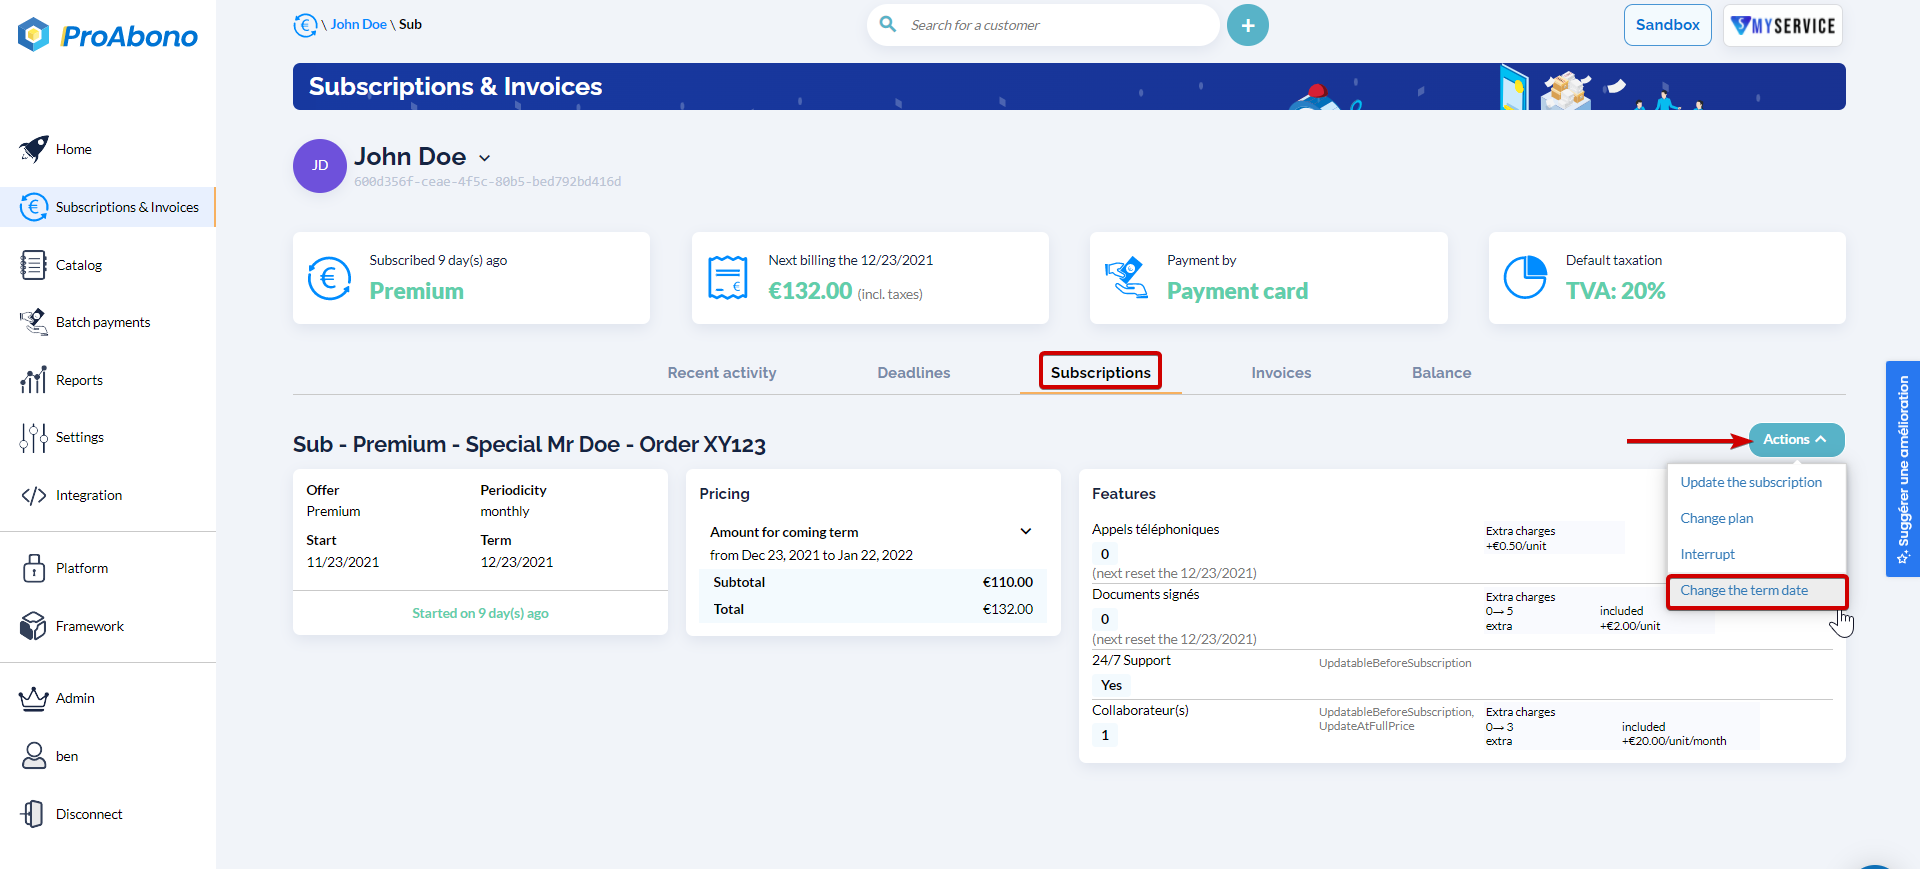Click the Disconnect door icon
This screenshot has width=1920, height=869.
tap(33, 814)
